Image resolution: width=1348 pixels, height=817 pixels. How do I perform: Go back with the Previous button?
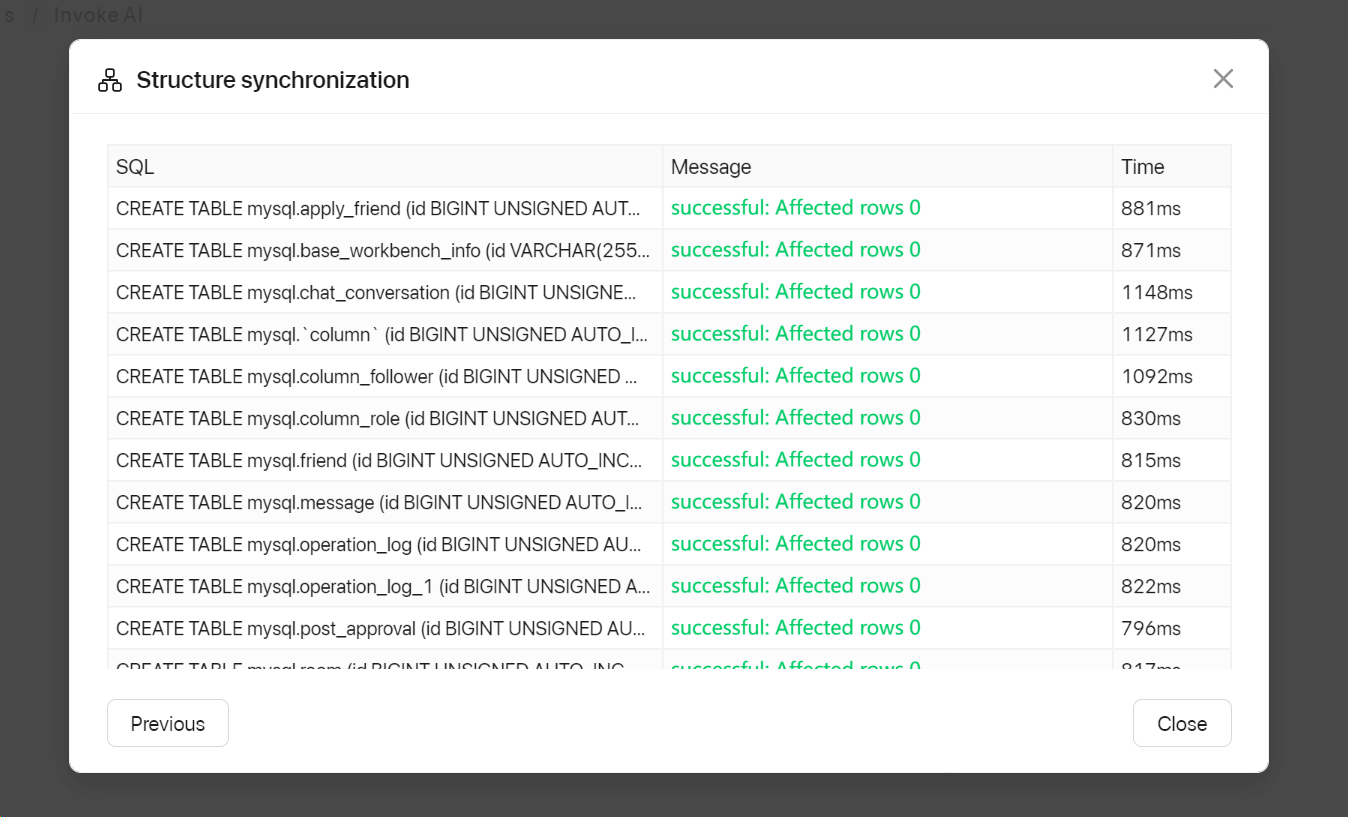click(168, 723)
